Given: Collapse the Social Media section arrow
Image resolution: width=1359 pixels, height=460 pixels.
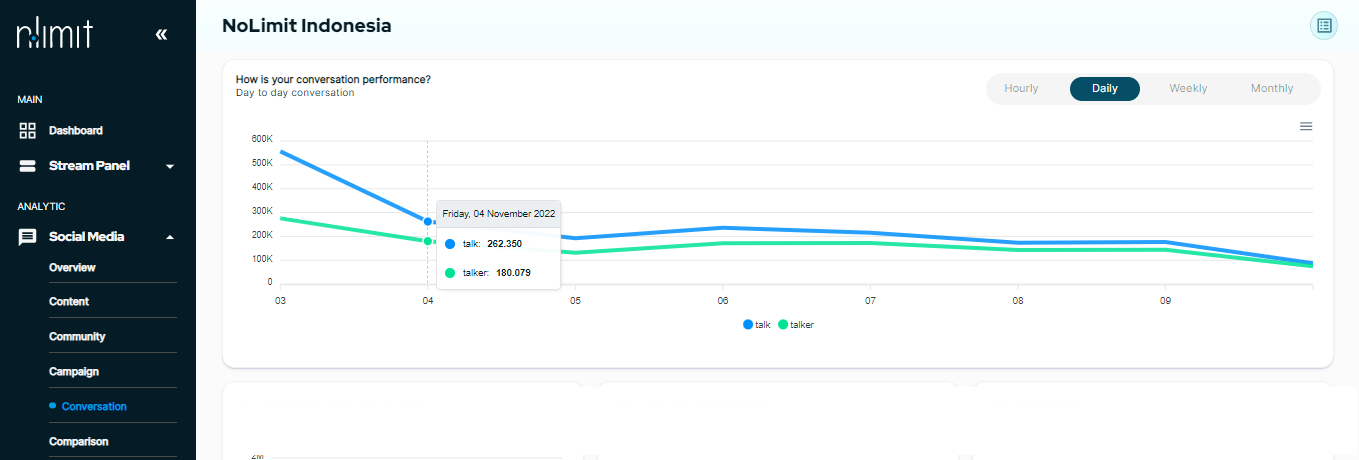Looking at the screenshot, I should pos(170,237).
